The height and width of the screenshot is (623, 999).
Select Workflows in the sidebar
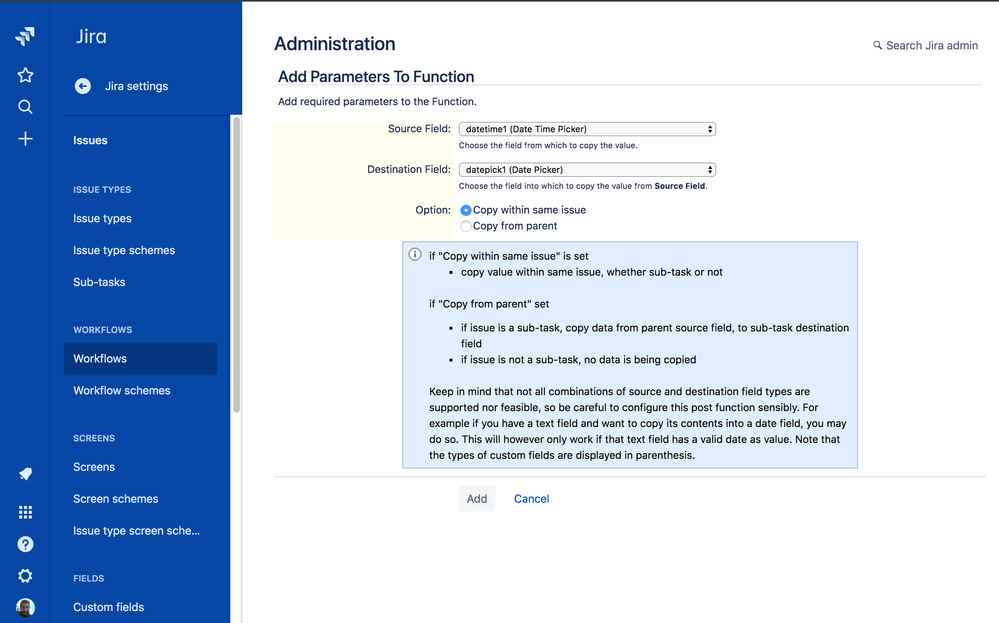pos(140,359)
